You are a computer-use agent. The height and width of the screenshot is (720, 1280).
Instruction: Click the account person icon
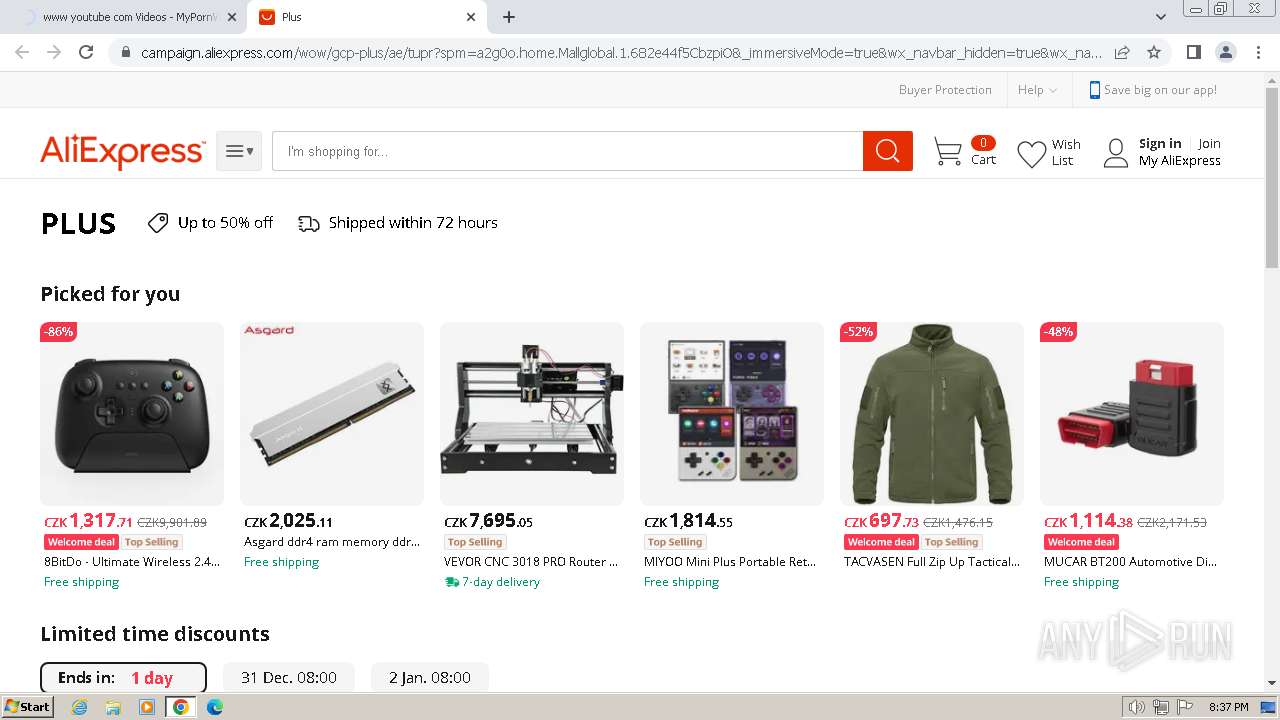click(x=1115, y=153)
